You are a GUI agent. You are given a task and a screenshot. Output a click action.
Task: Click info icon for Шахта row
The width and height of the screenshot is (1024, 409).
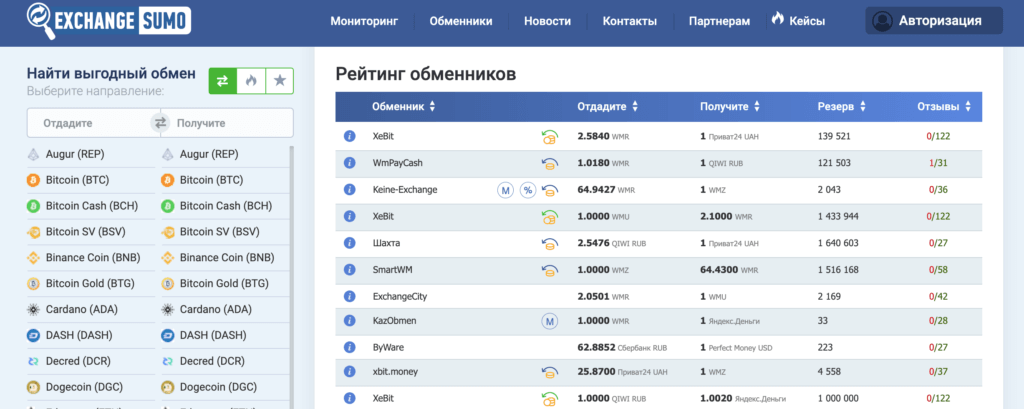coord(349,242)
